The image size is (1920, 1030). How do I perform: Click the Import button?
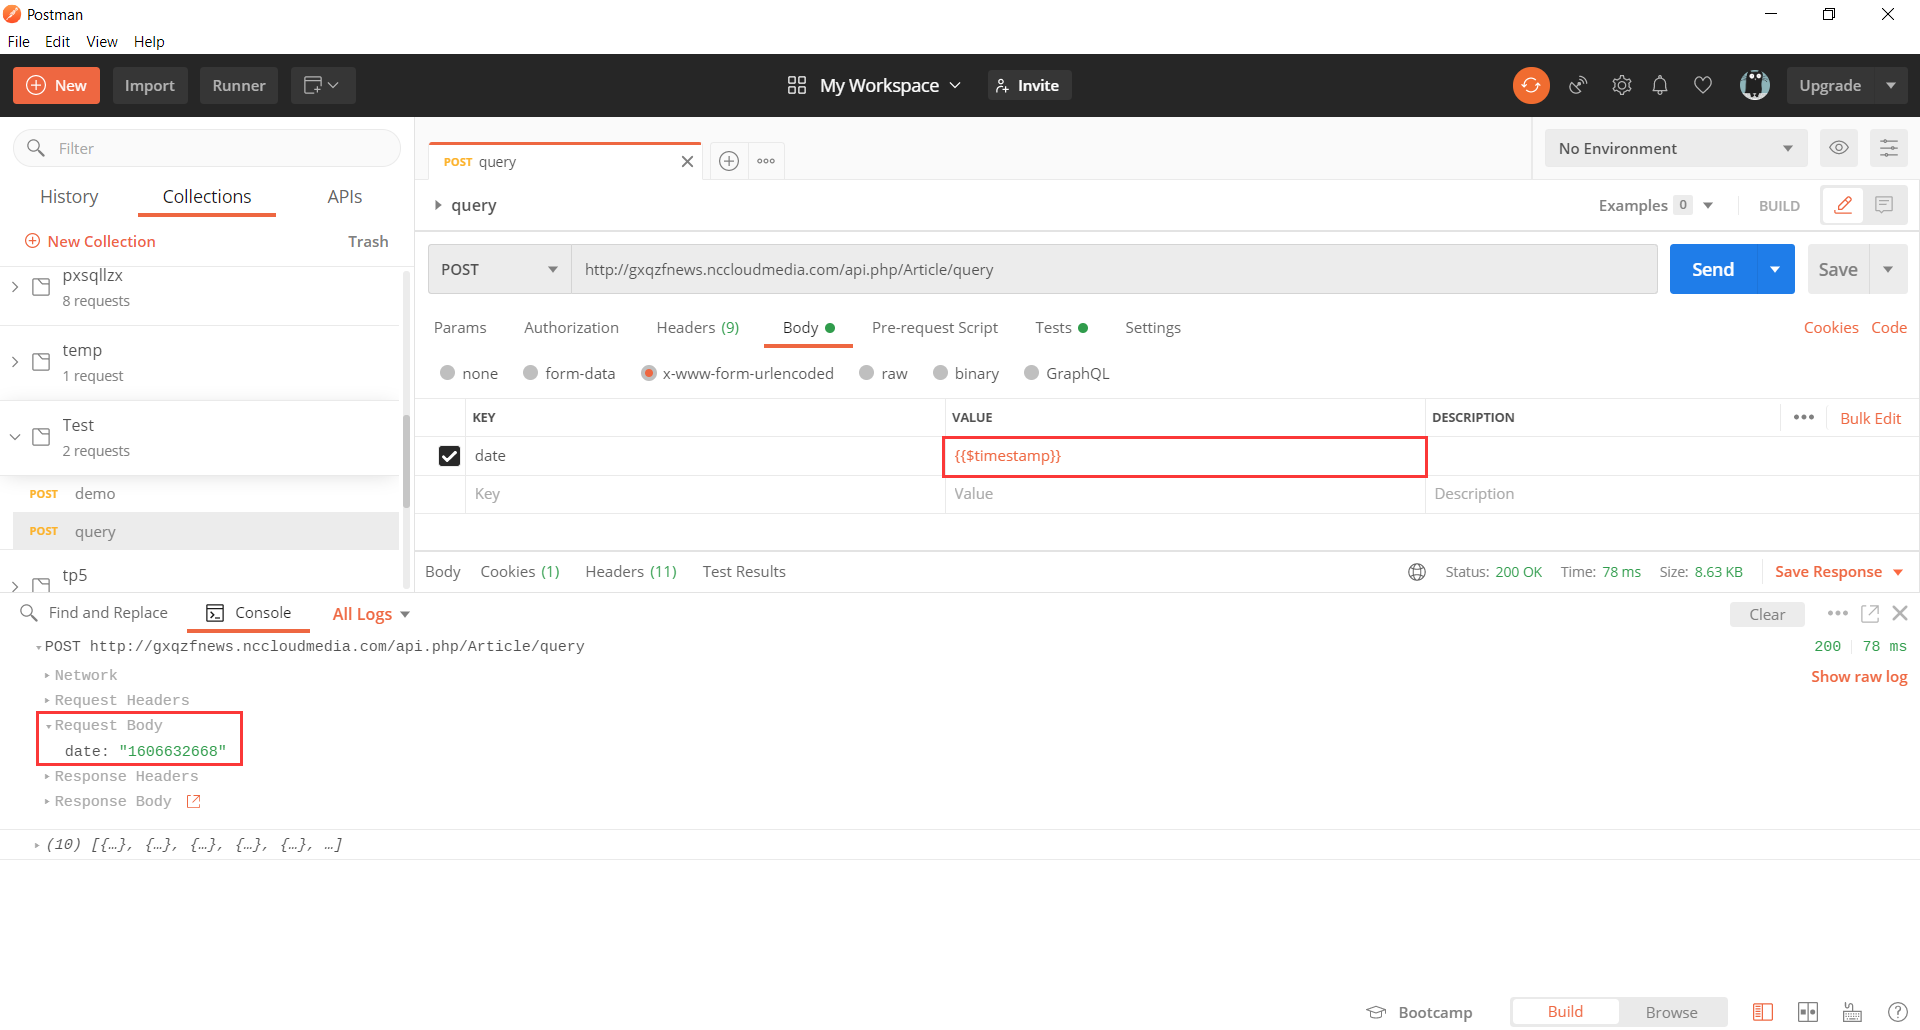click(150, 86)
